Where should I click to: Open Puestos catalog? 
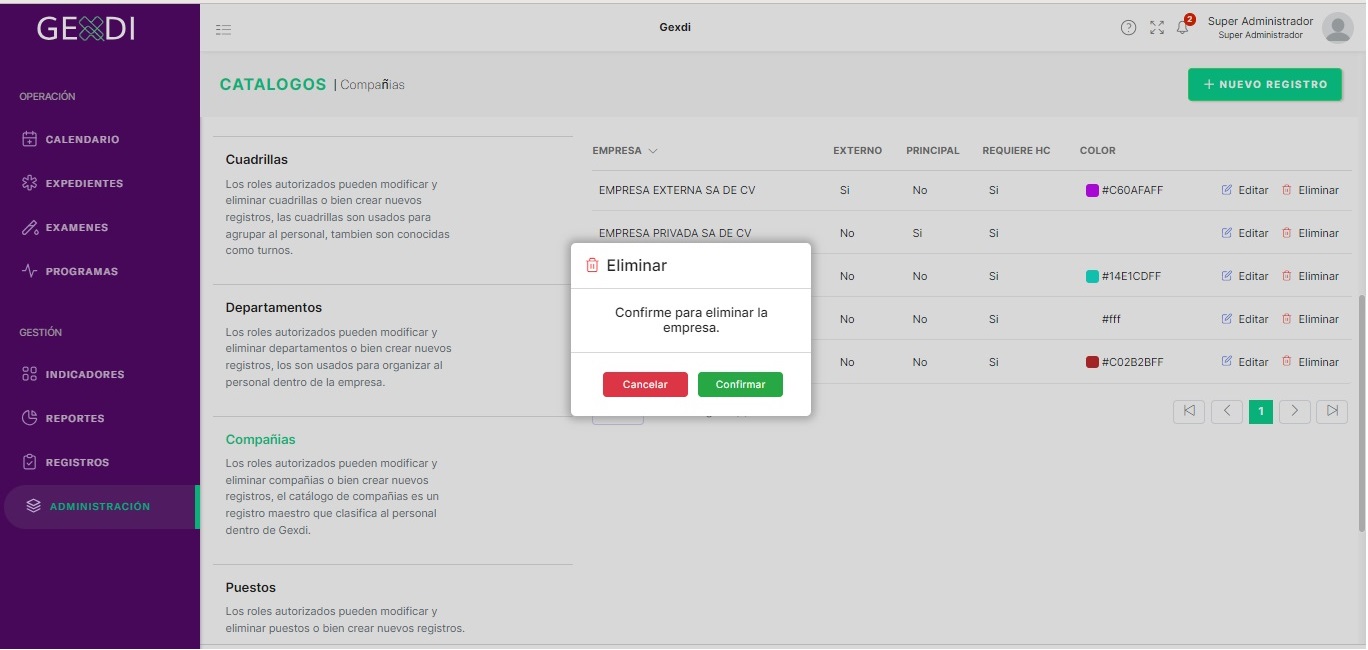[x=251, y=588]
